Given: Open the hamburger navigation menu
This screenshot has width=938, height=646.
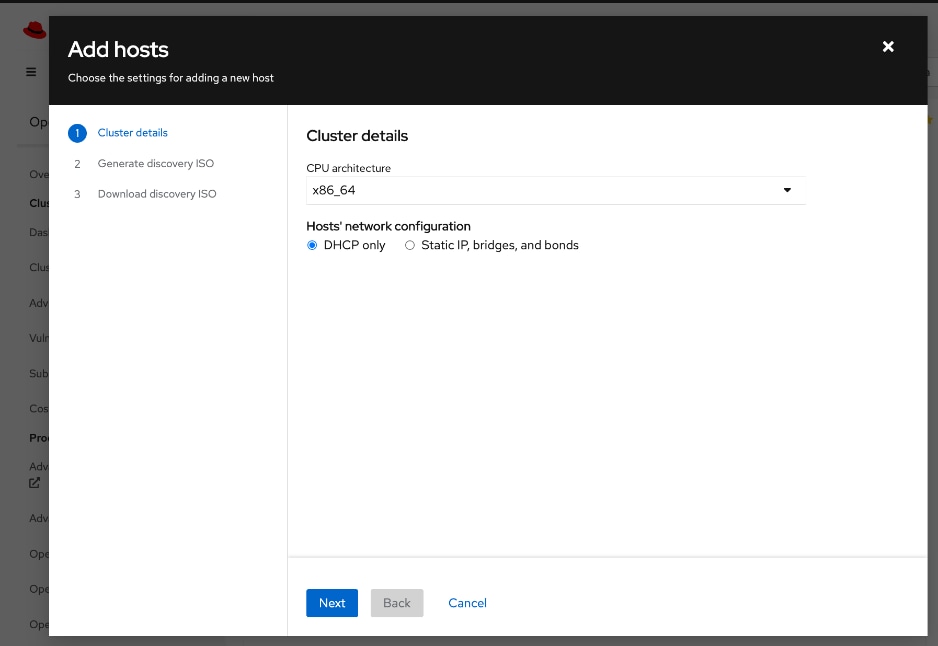Looking at the screenshot, I should pyautogui.click(x=30, y=71).
